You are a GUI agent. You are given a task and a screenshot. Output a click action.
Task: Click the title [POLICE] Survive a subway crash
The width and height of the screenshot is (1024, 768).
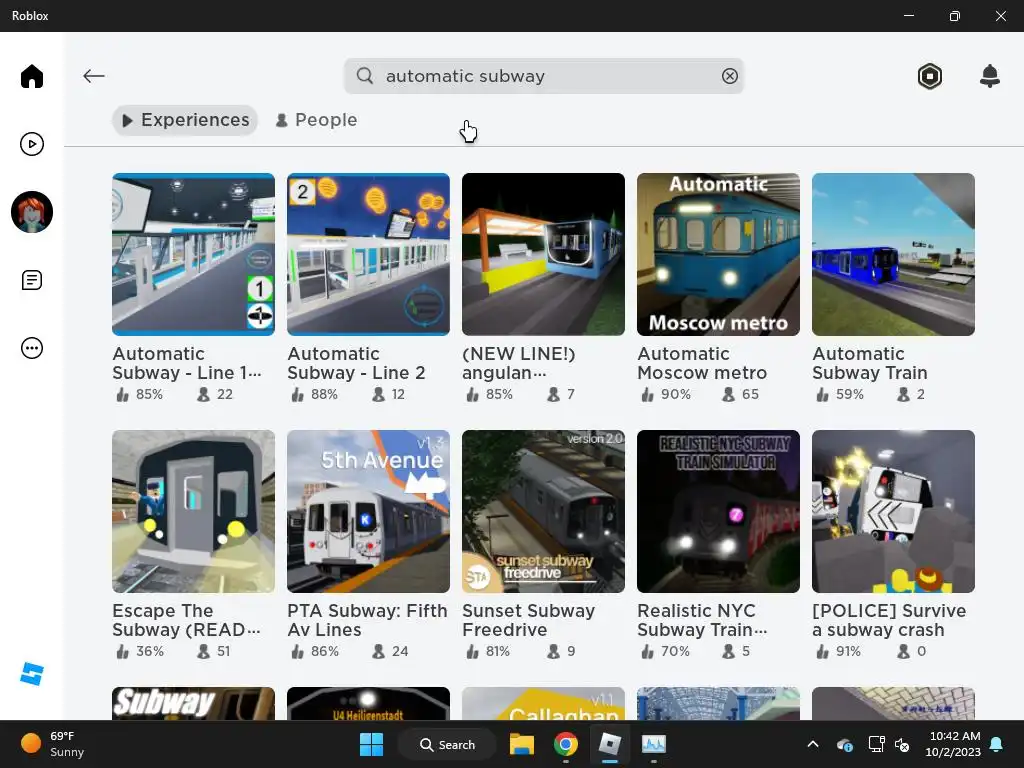click(x=889, y=620)
